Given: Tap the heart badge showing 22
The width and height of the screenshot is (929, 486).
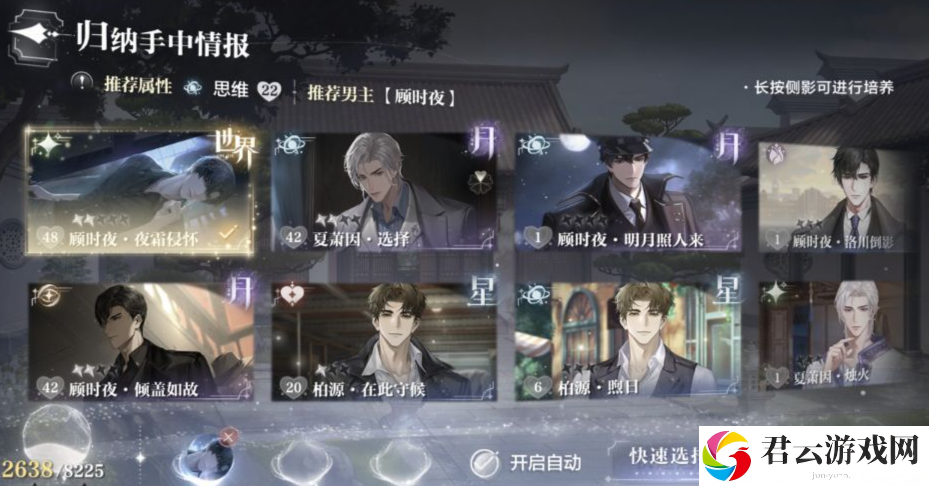Looking at the screenshot, I should tap(270, 91).
